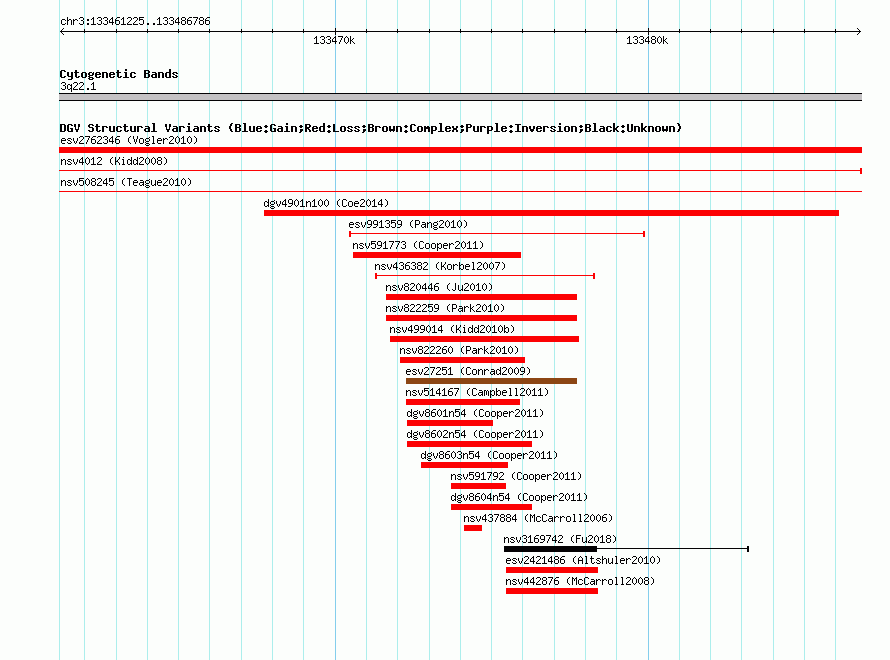Viewport: 890px width, 660px height.
Task: Select the nsv822259 (Park2010) variant bar
Action: point(481,318)
